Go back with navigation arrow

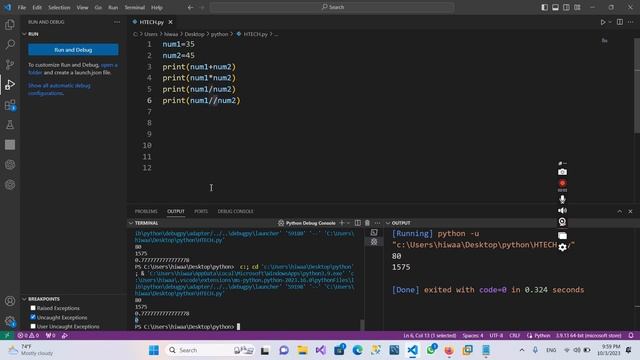coord(191,7)
